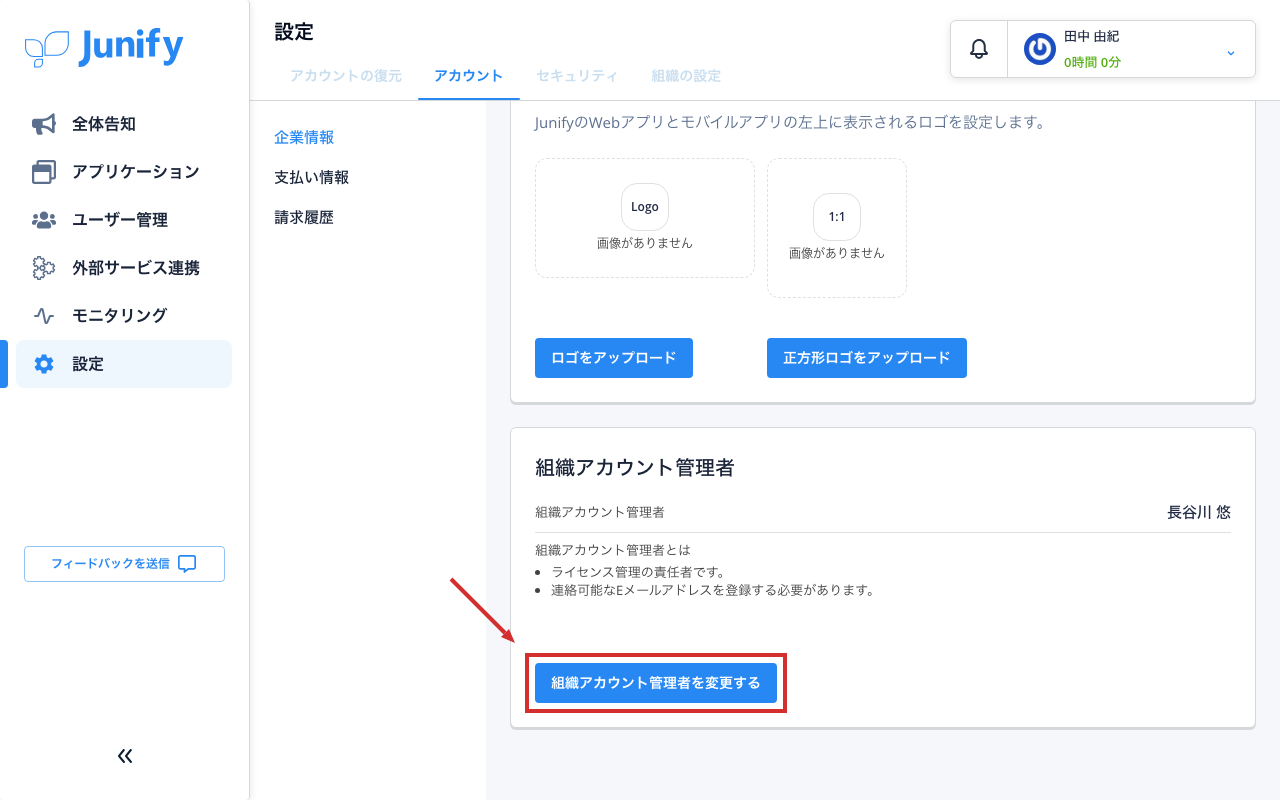Click 組織アカウント管理者を変更する button
Viewport: 1280px width, 800px height.
[656, 683]
